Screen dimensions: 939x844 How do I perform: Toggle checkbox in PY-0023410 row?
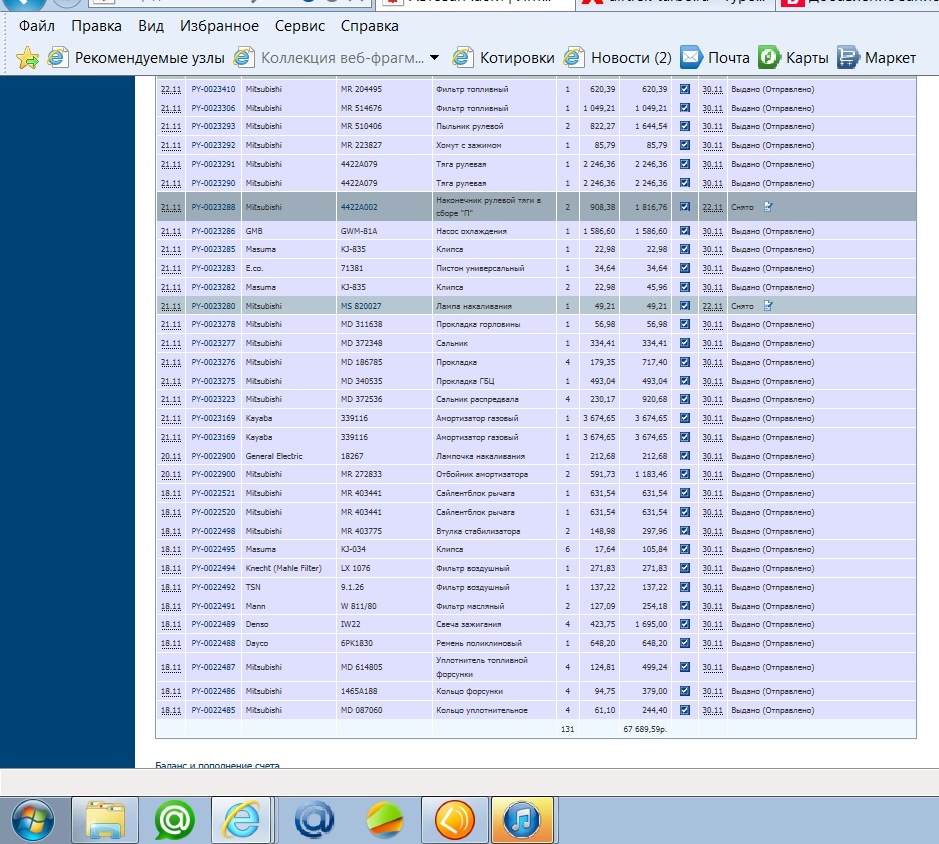(684, 89)
